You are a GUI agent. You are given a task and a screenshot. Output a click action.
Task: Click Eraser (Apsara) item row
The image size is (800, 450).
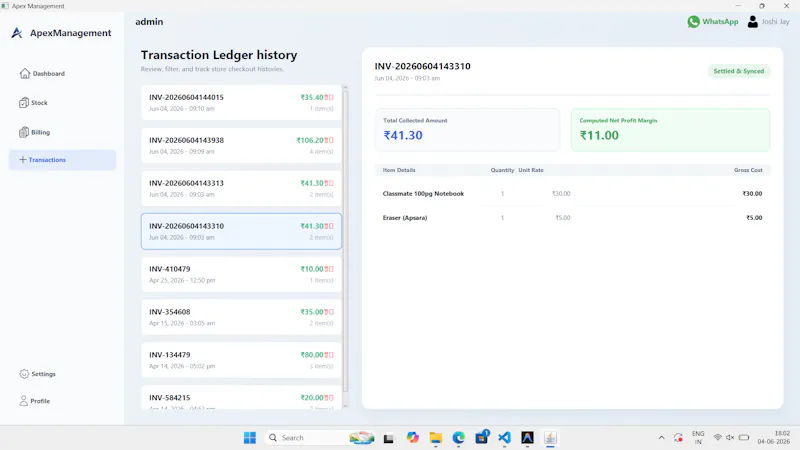572,218
